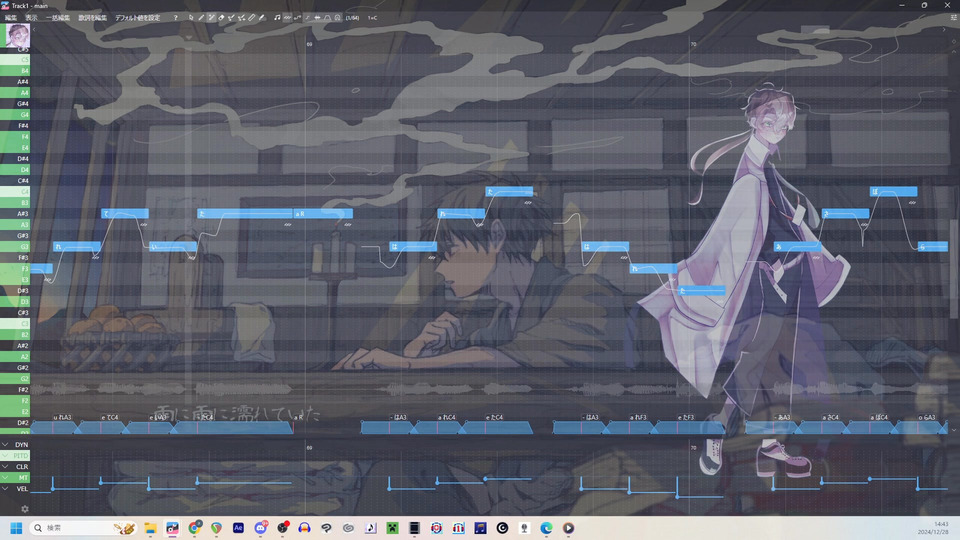This screenshot has height=540, width=960.
Task: Click the A4 piano key
Action: [15, 93]
